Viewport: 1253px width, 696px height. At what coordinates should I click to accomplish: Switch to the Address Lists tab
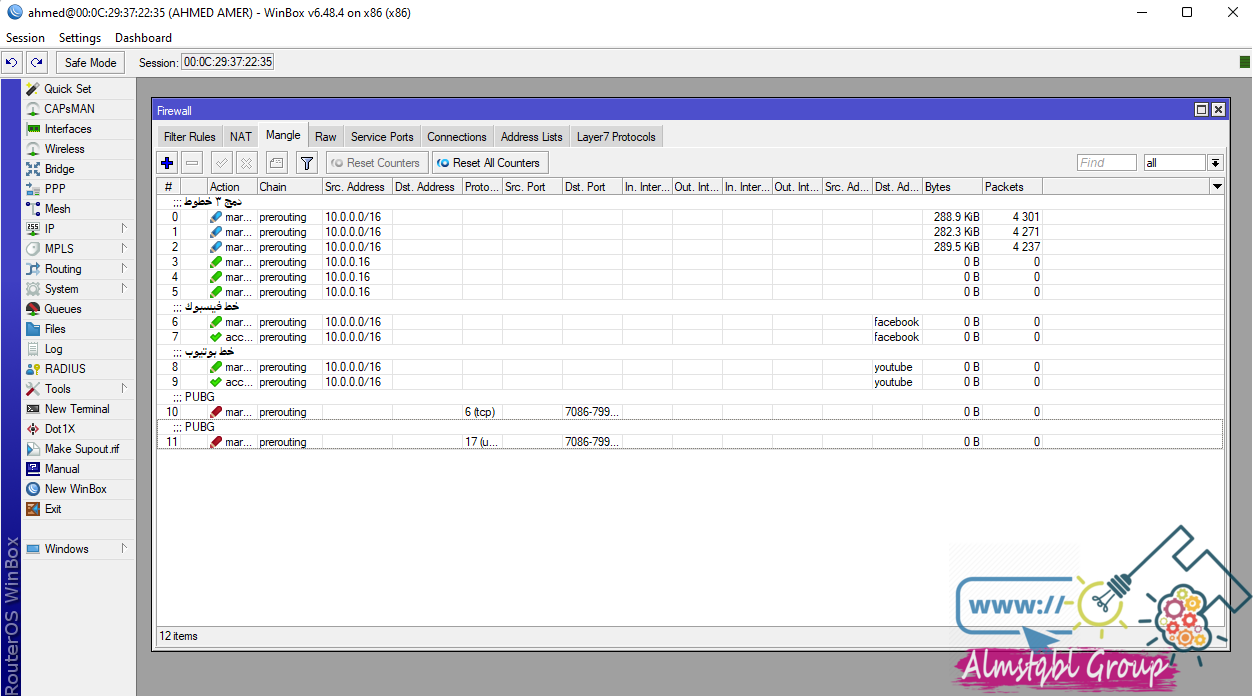click(531, 137)
